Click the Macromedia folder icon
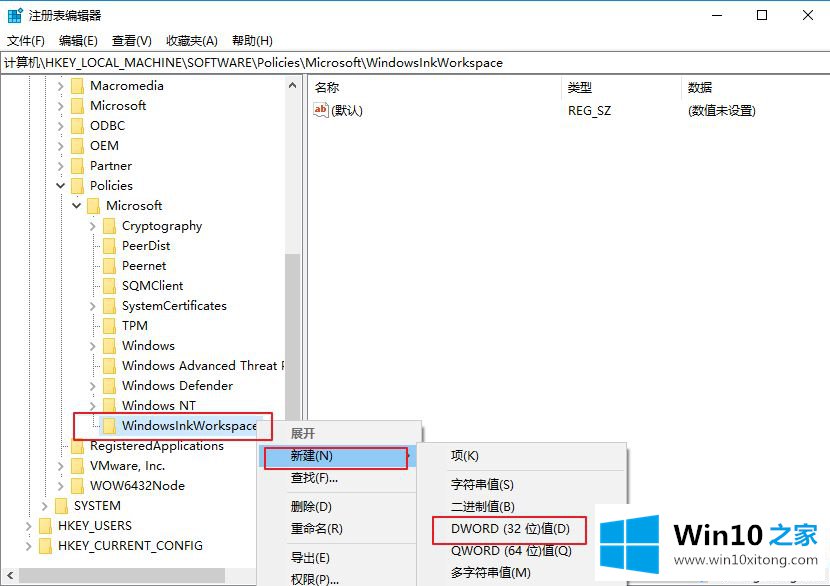The width and height of the screenshot is (830, 586). point(77,86)
